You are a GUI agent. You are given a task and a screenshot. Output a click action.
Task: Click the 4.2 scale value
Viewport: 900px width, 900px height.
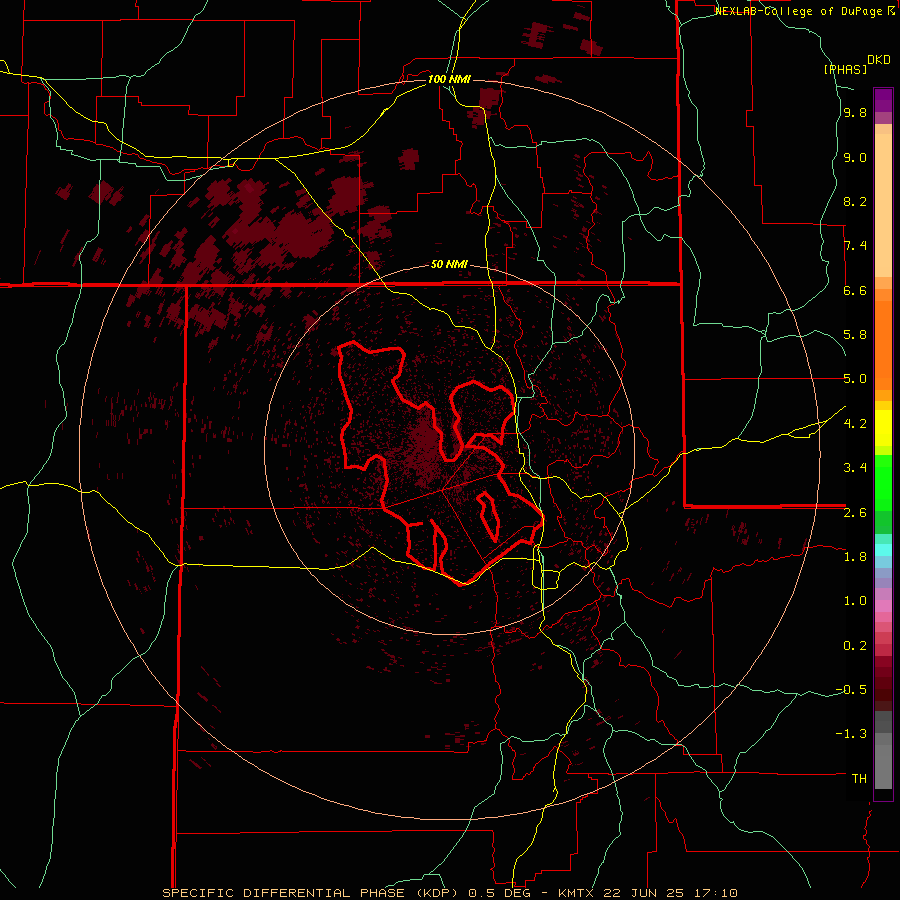[x=855, y=424]
